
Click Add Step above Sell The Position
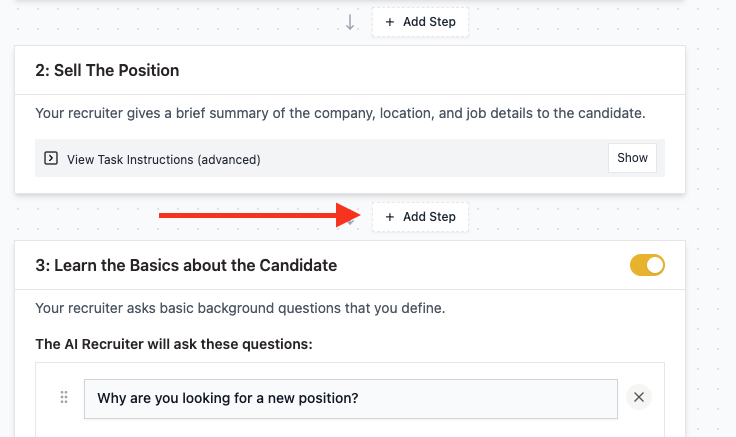[x=420, y=22]
